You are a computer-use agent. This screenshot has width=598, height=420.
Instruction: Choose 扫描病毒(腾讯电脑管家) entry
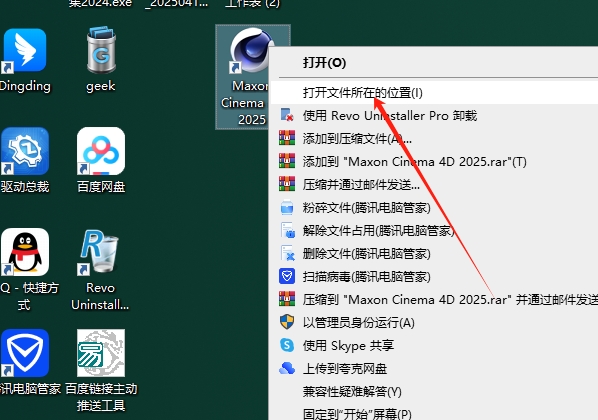point(433,277)
